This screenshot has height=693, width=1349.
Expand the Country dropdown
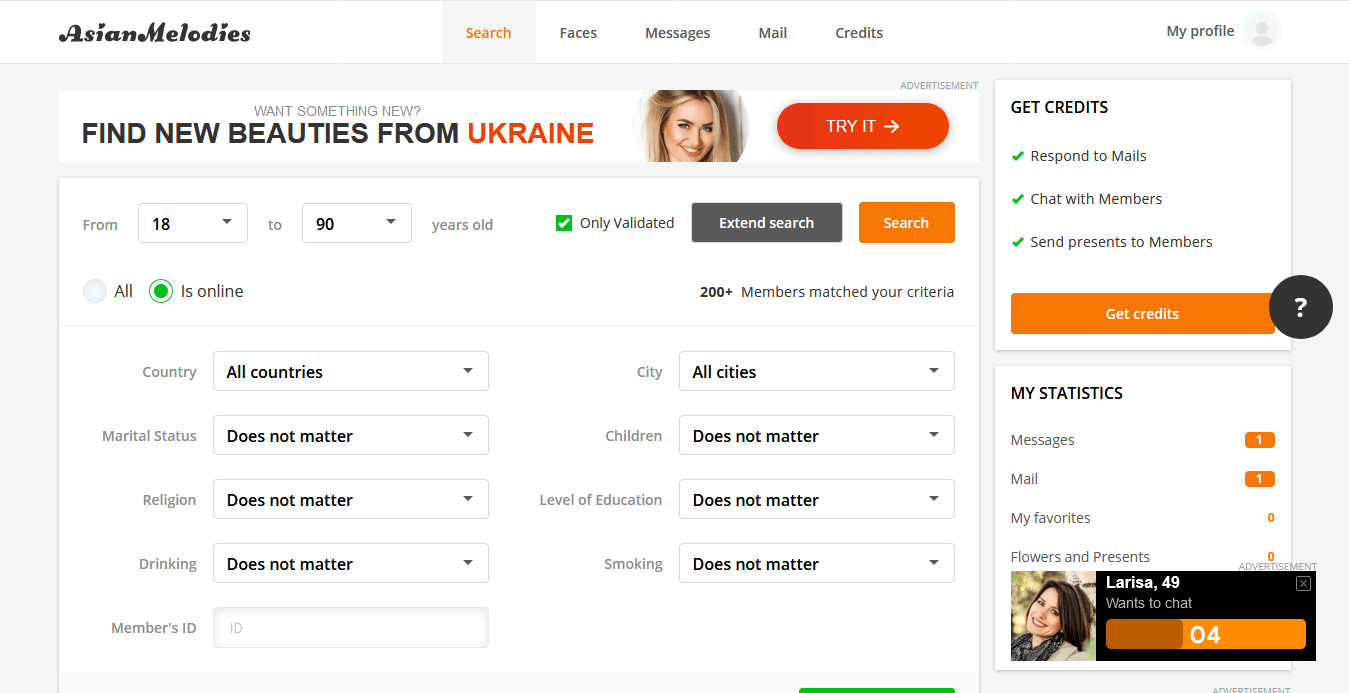351,371
